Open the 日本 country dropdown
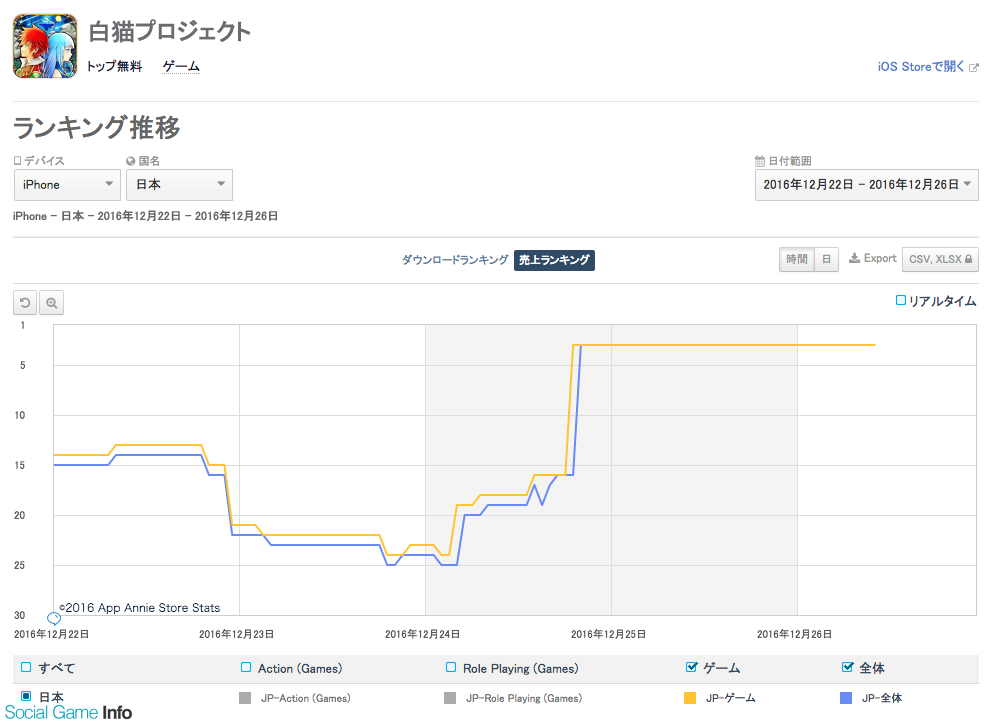Image resolution: width=996 pixels, height=725 pixels. (179, 185)
